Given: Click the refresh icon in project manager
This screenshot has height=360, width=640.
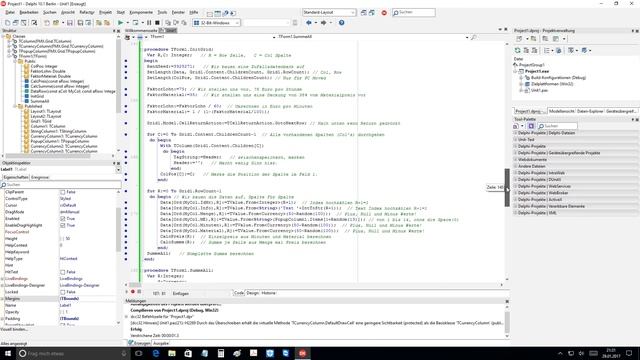Looking at the screenshot, I should click(518, 50).
